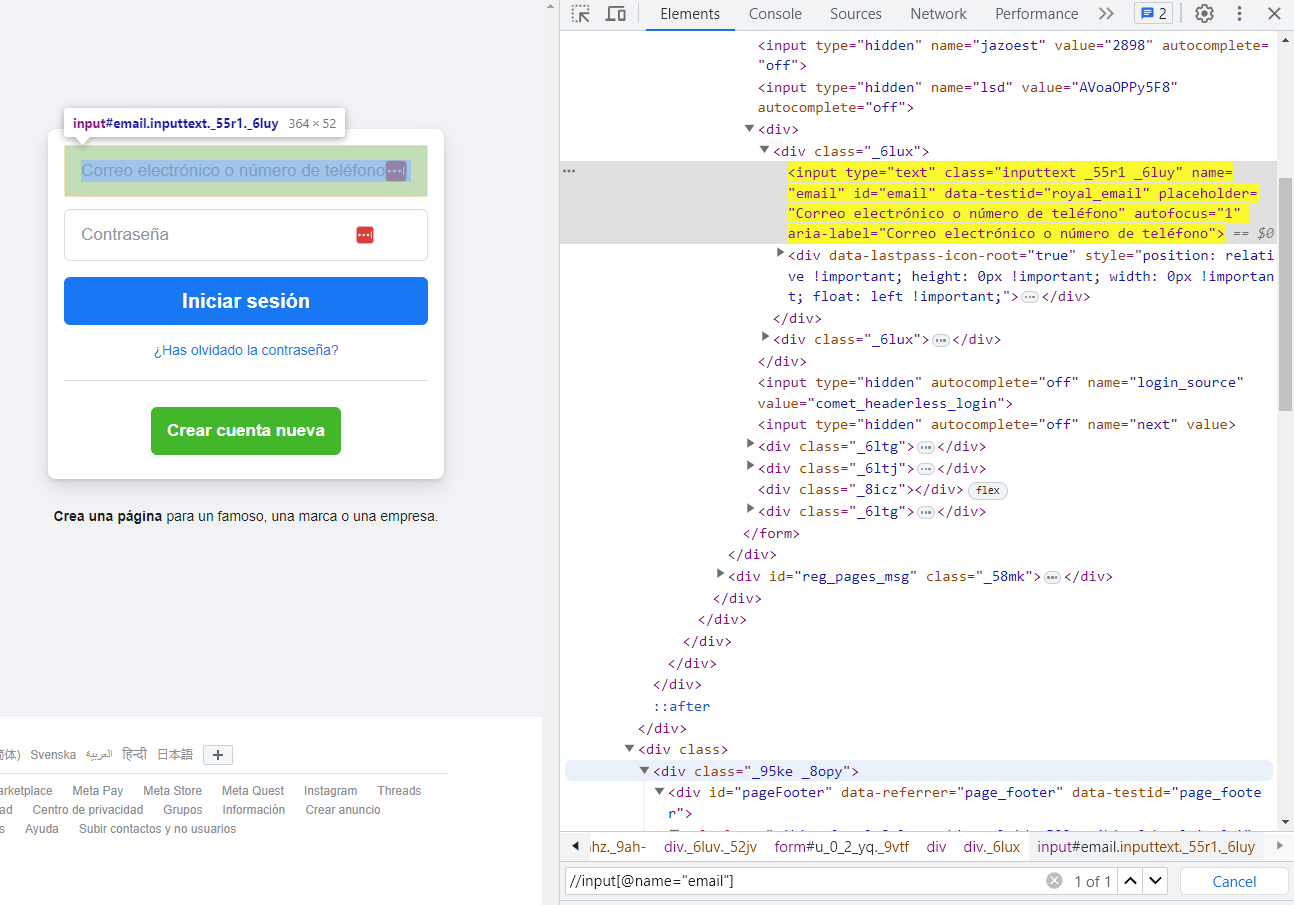The height and width of the screenshot is (905, 1294).
Task: Open the ¿Has olvidado la contraseña? link
Action: (x=245, y=350)
